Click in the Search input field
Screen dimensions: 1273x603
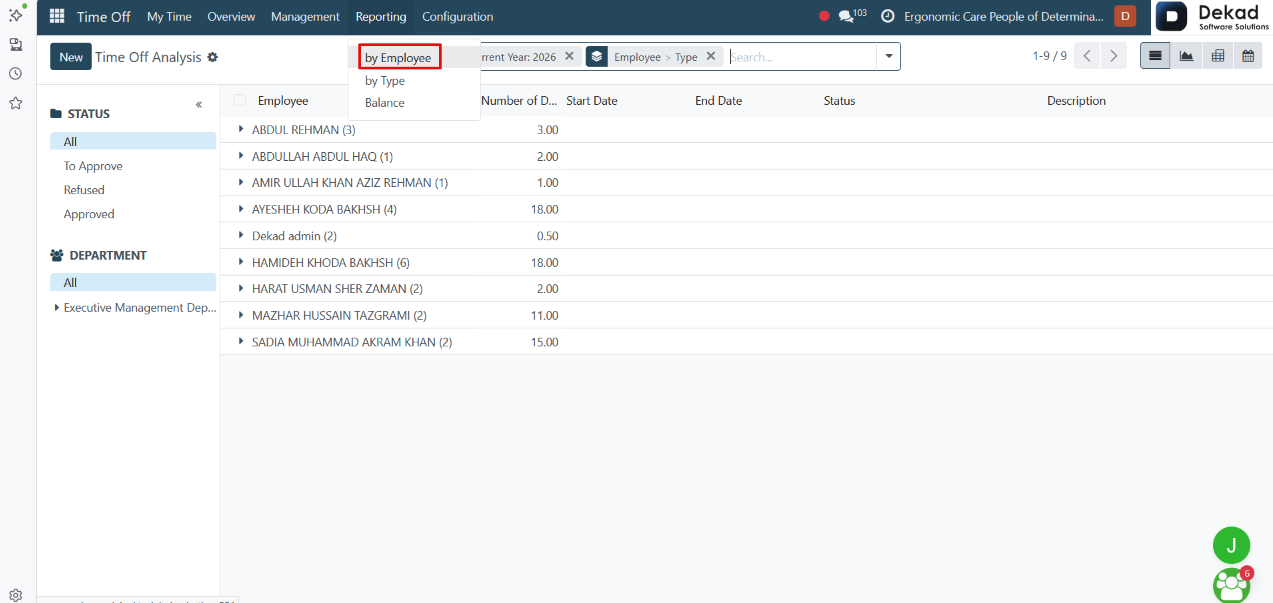pyautogui.click(x=800, y=57)
